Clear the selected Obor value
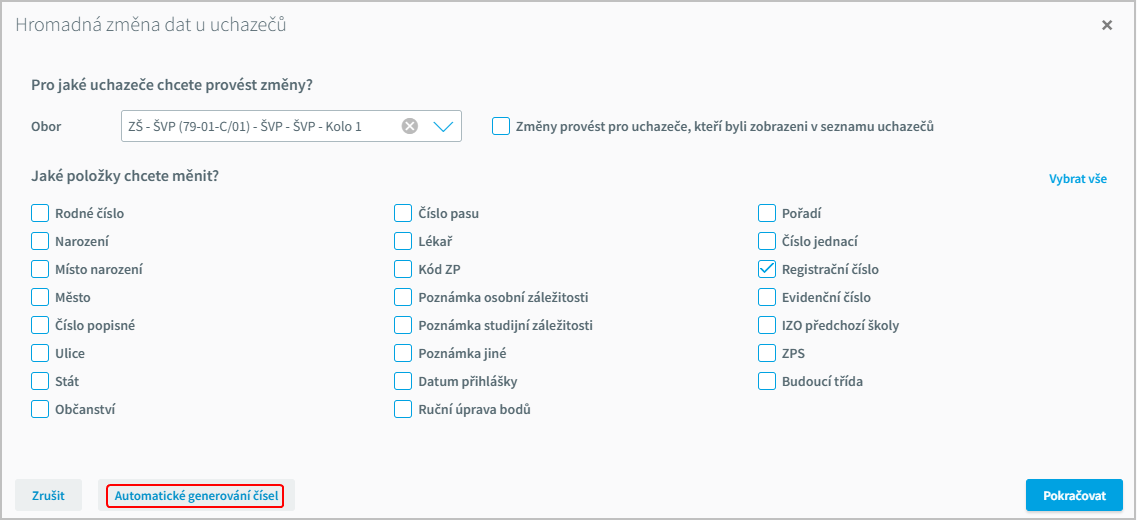Viewport: 1137px width, 520px height. point(410,126)
